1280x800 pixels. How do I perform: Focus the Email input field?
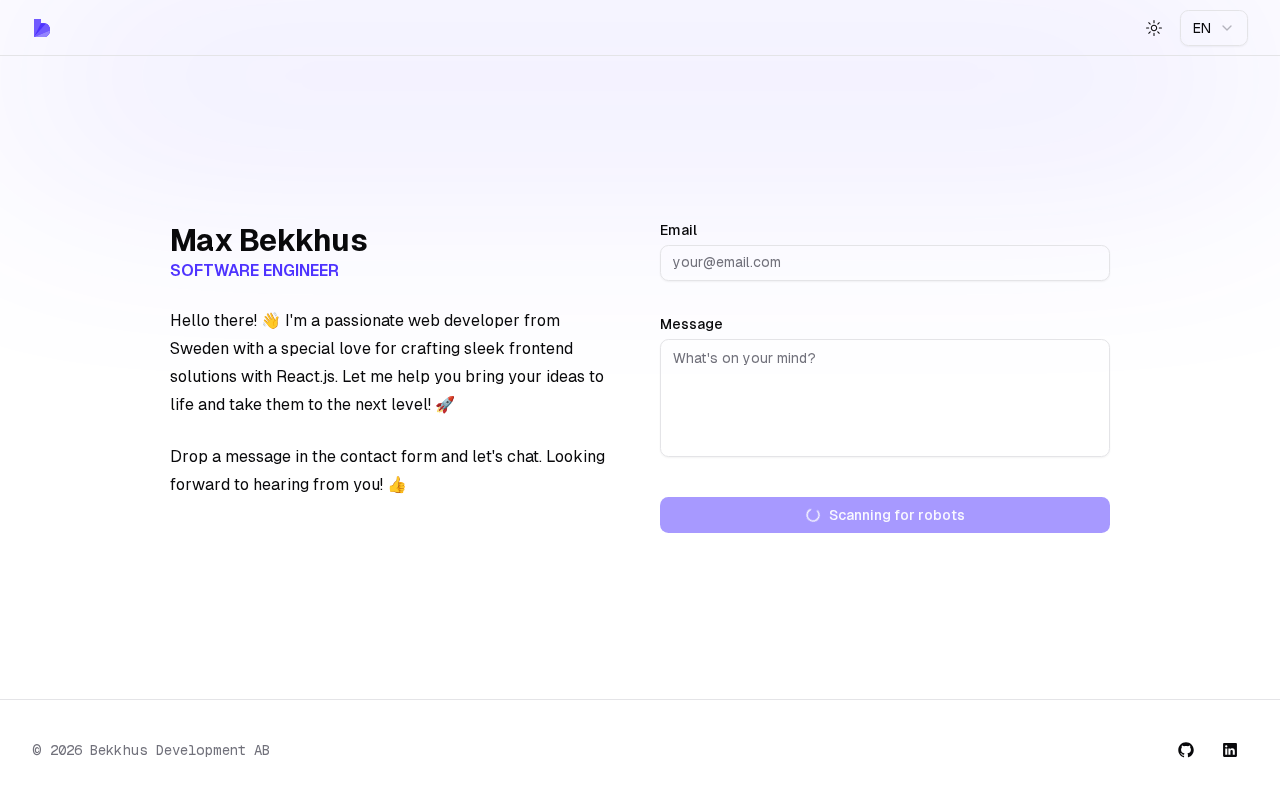coord(884,263)
